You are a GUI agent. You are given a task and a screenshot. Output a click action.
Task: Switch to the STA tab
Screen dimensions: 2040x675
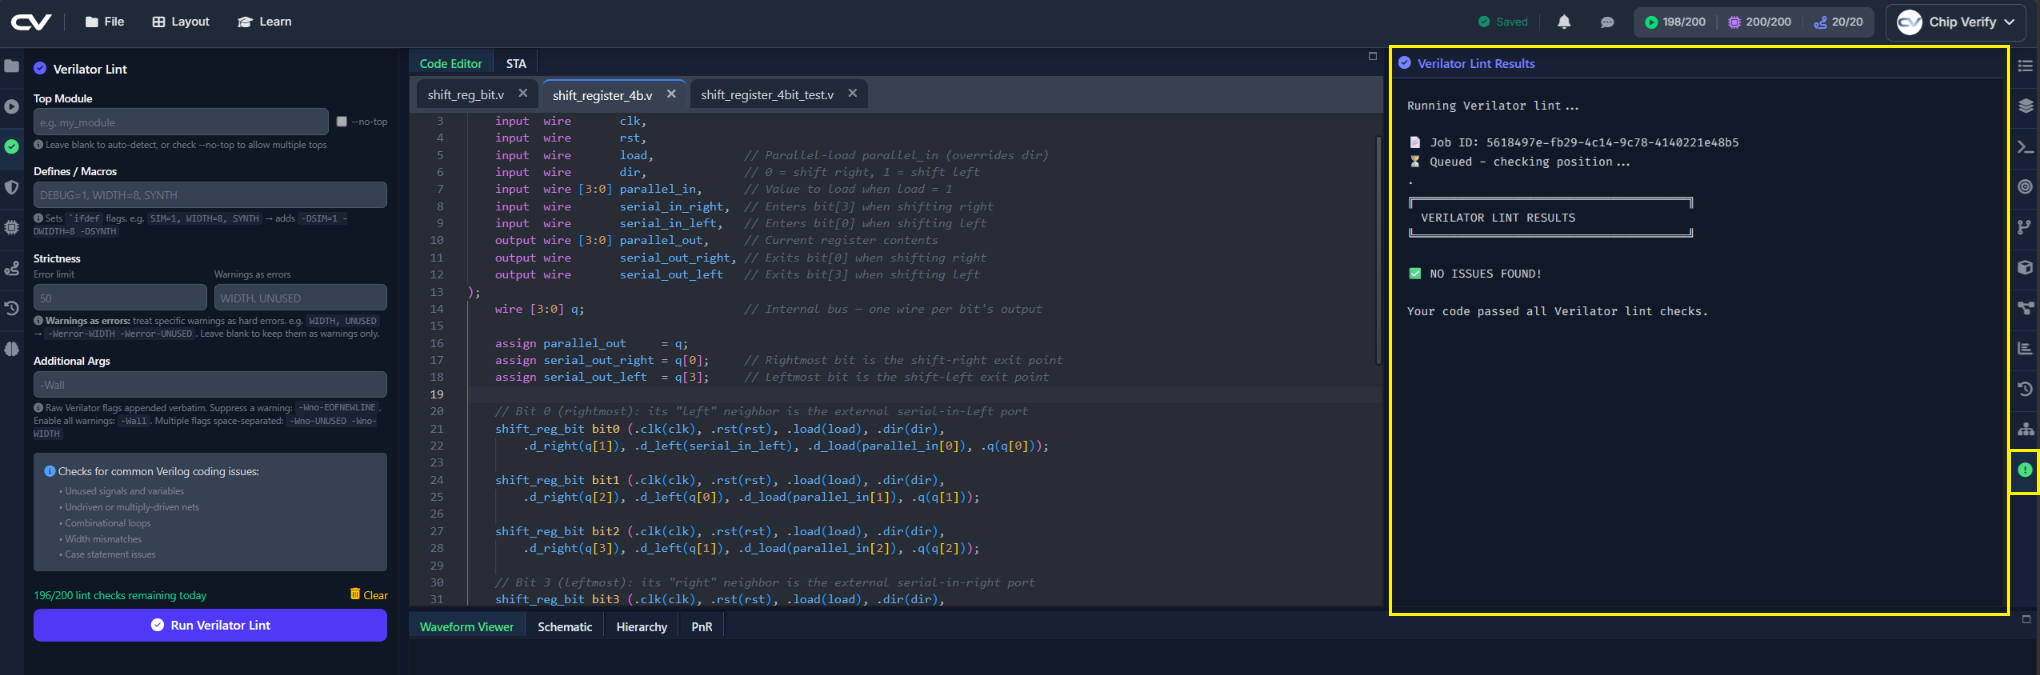516,63
